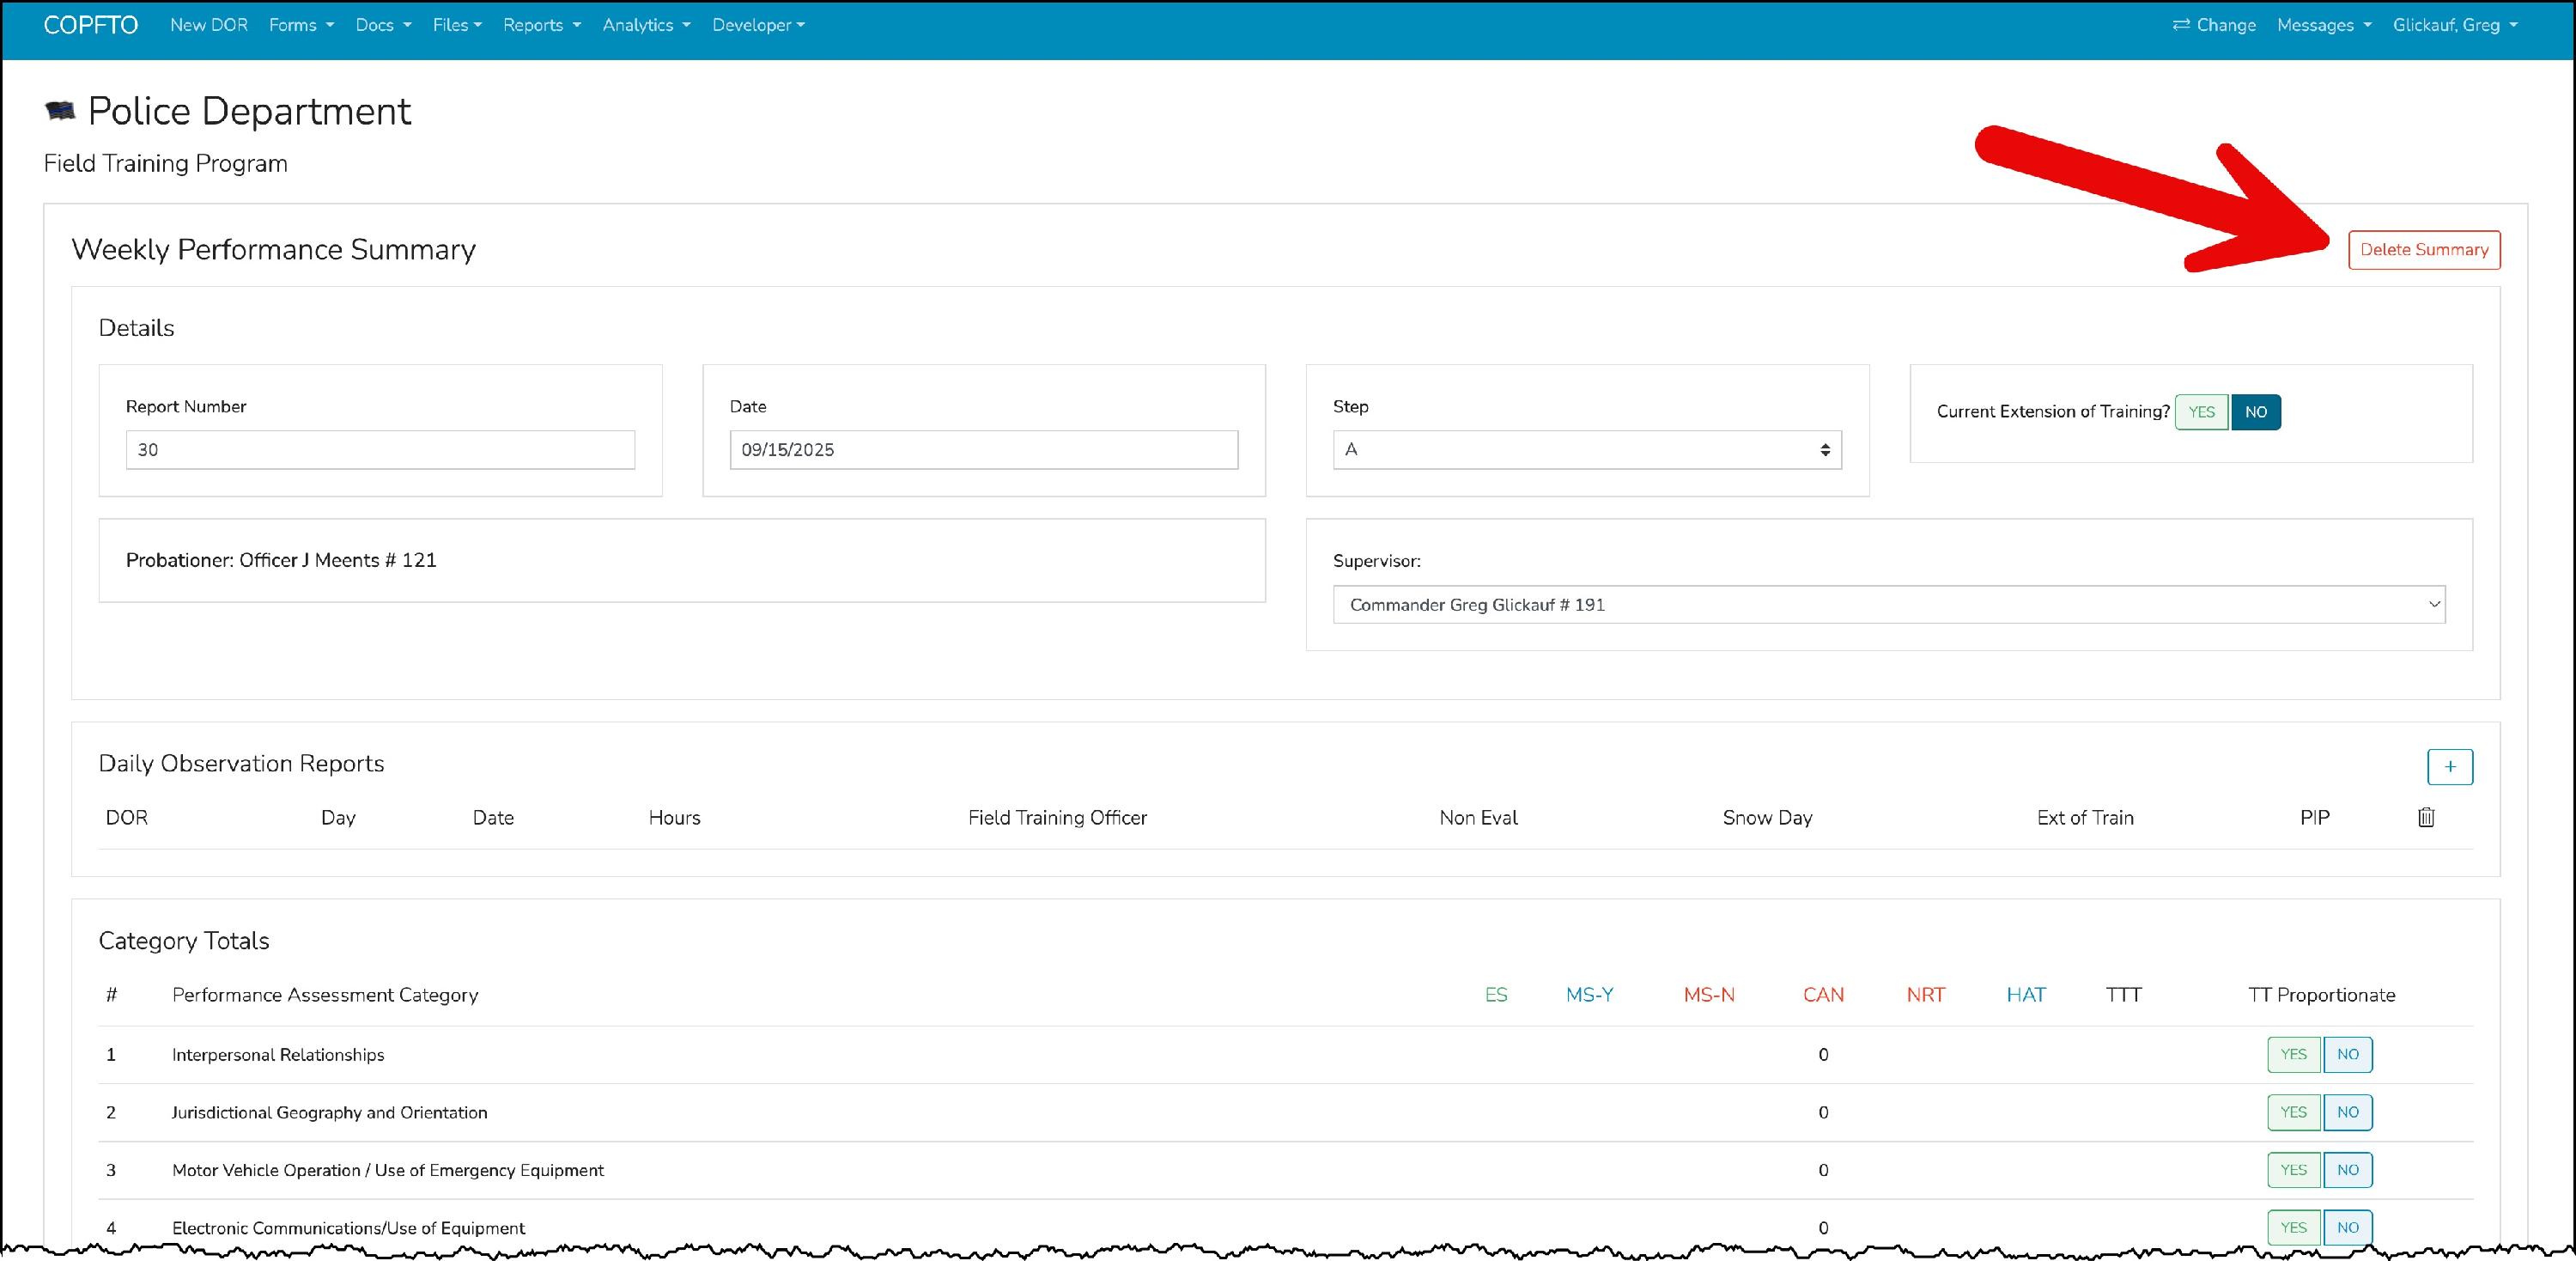Image resolution: width=2576 pixels, height=1261 pixels.
Task: Click the COPFTO brand logo
Action: pos(90,25)
